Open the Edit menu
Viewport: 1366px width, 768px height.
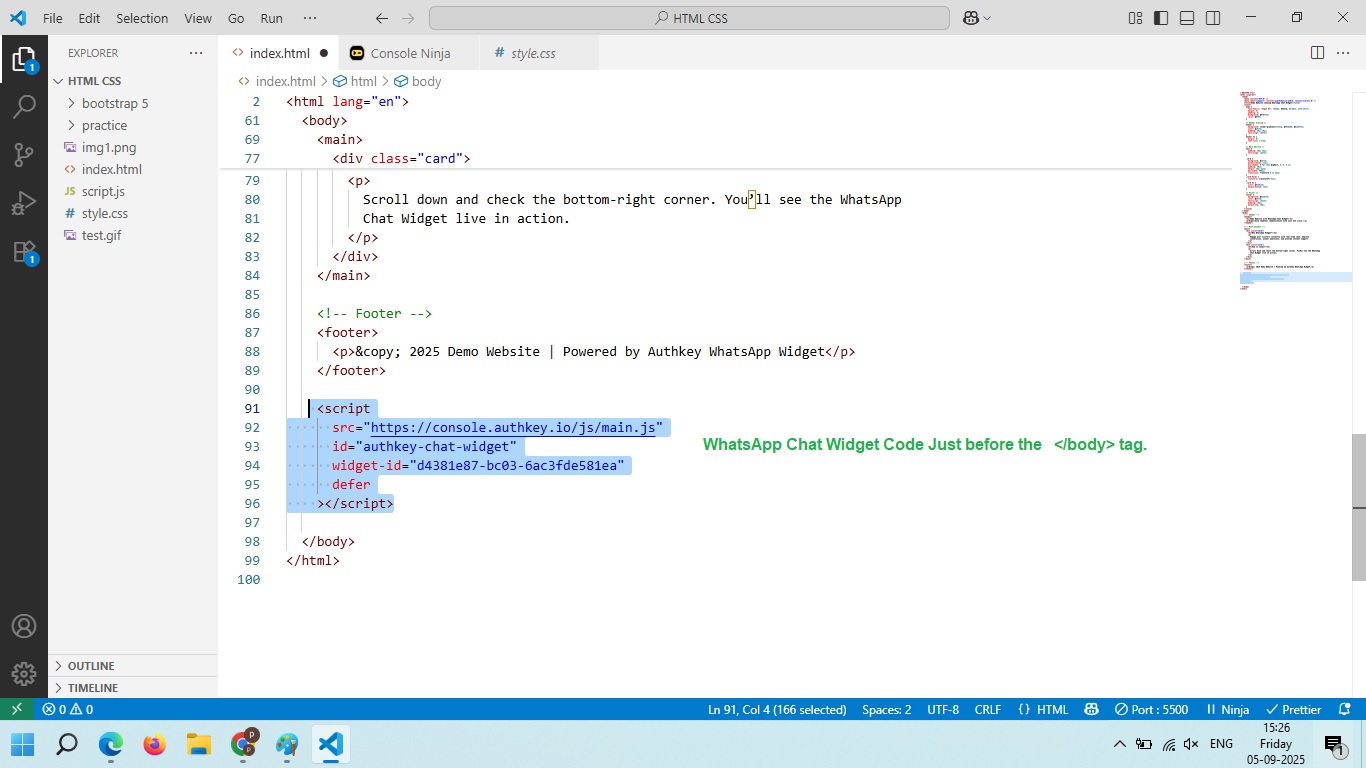(89, 18)
